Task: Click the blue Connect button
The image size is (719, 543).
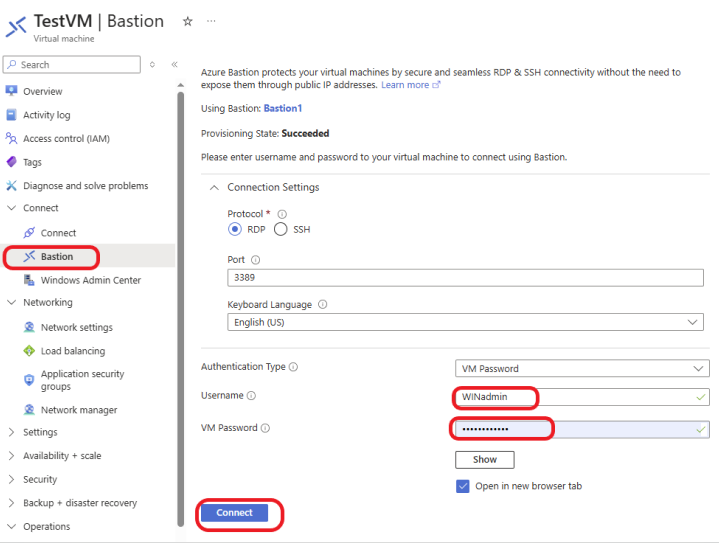Action: 234,513
